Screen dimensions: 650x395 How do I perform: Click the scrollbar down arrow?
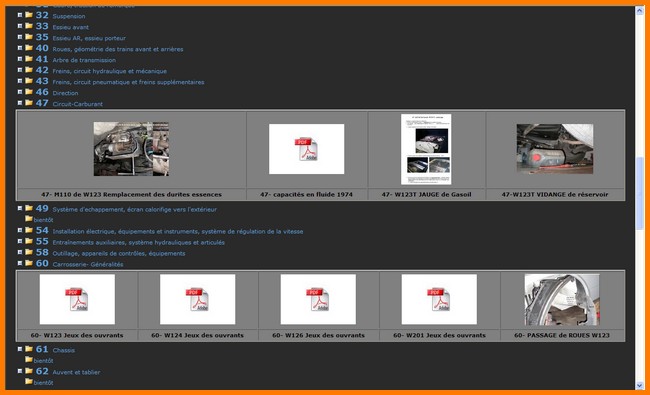639,385
